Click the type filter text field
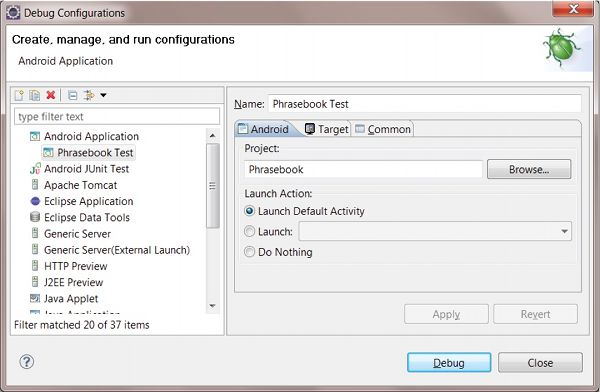Viewport: 600px width, 392px height. tap(117, 116)
